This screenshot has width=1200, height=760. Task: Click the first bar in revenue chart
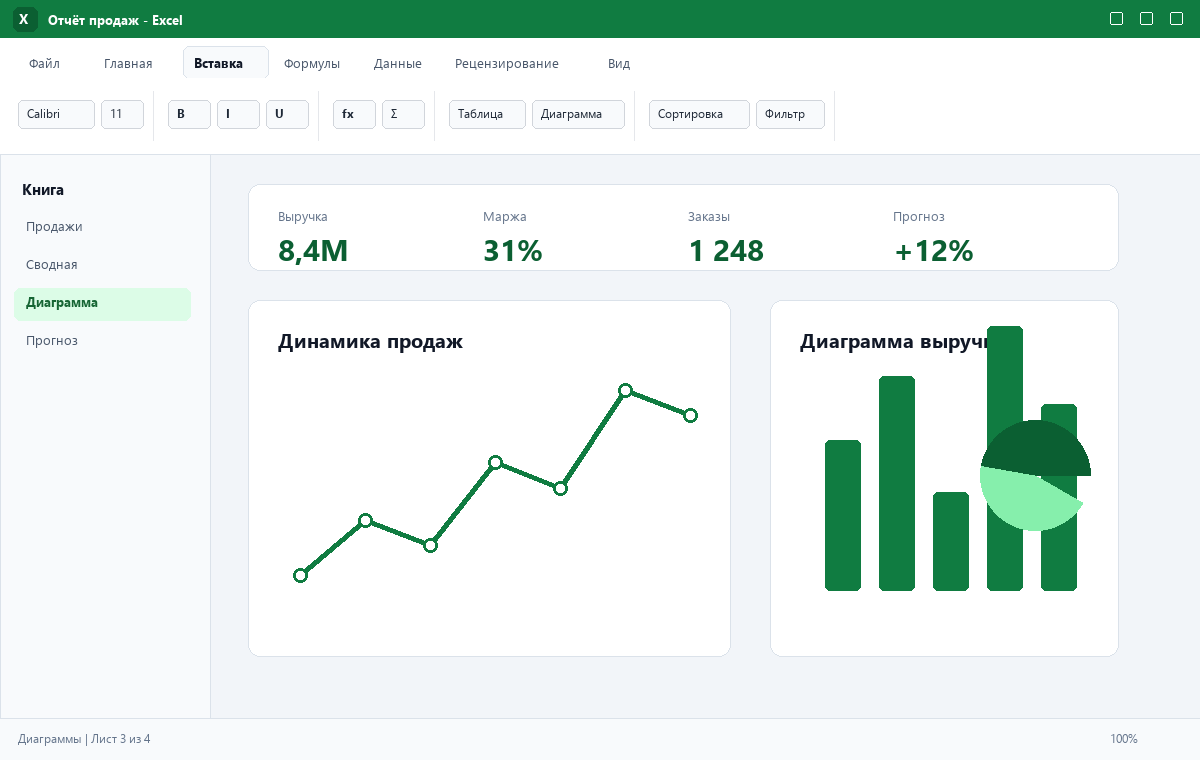click(x=843, y=515)
